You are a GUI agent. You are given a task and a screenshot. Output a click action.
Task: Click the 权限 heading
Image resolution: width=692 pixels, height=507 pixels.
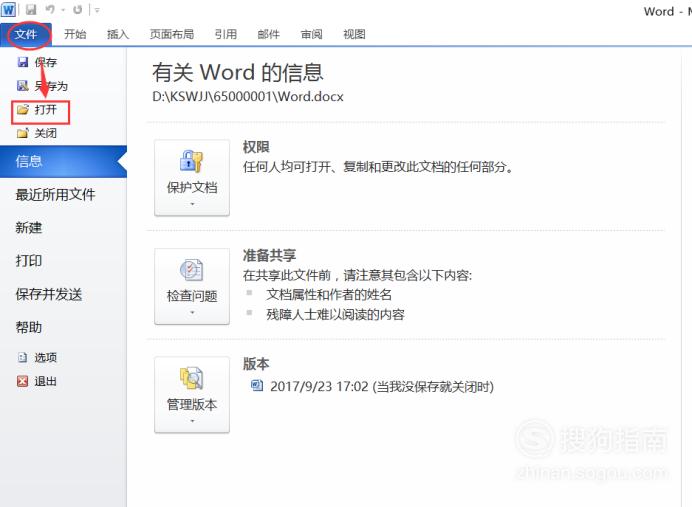tap(256, 147)
